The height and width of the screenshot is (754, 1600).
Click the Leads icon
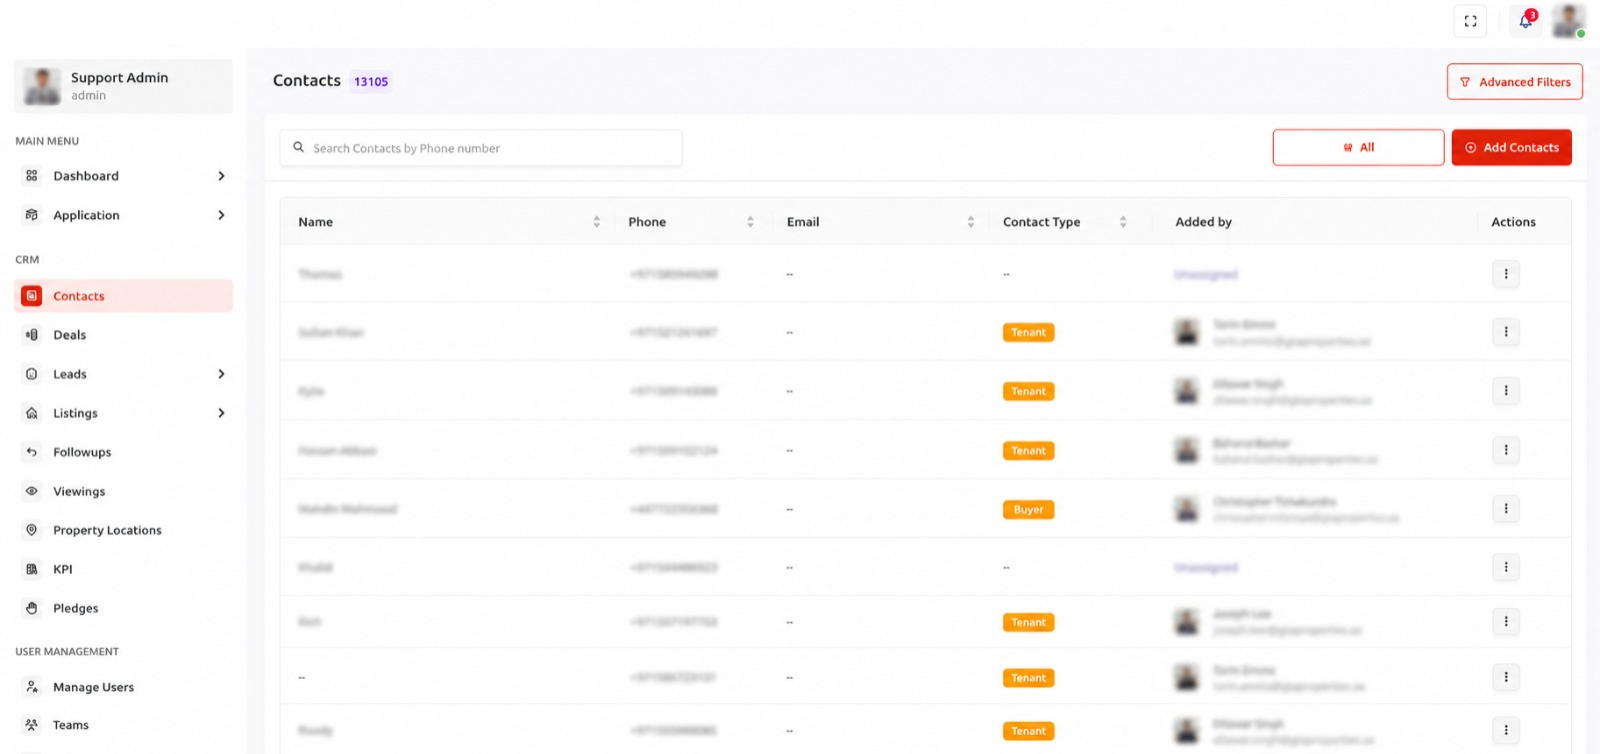click(x=32, y=374)
